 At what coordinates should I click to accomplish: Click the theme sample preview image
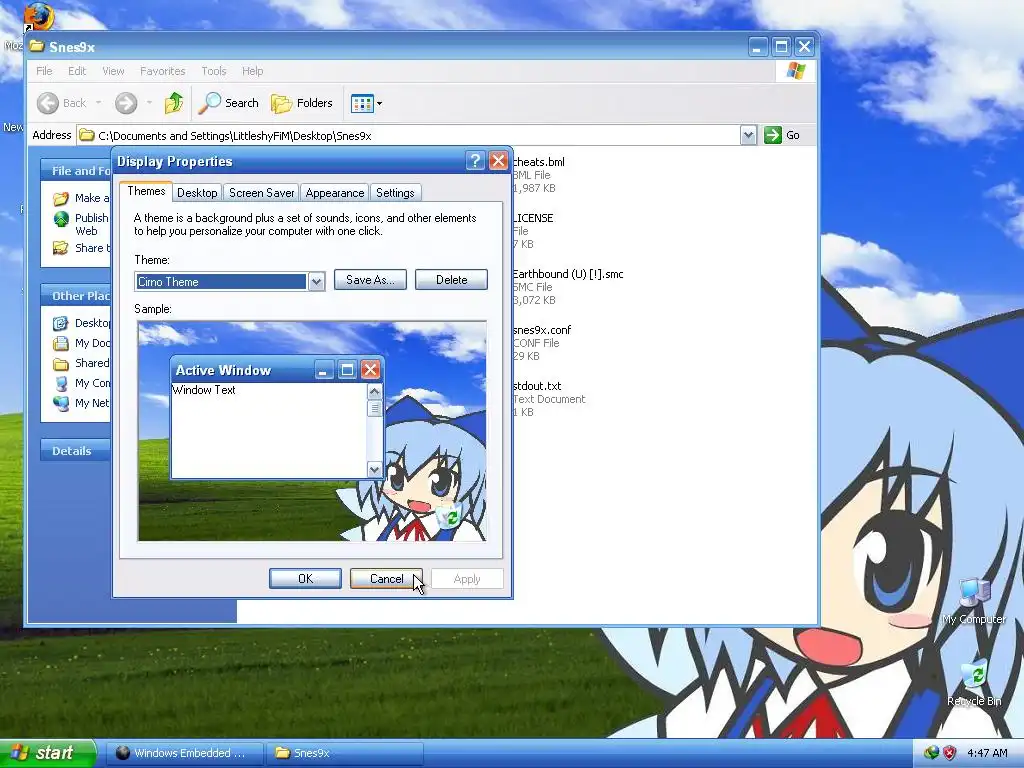click(312, 431)
